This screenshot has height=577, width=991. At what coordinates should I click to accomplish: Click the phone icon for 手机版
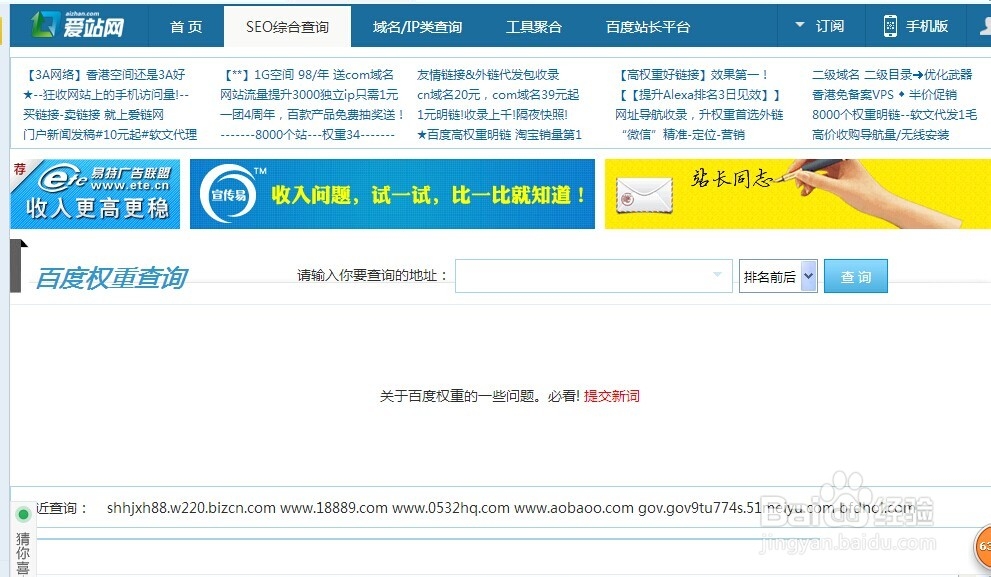coord(890,26)
